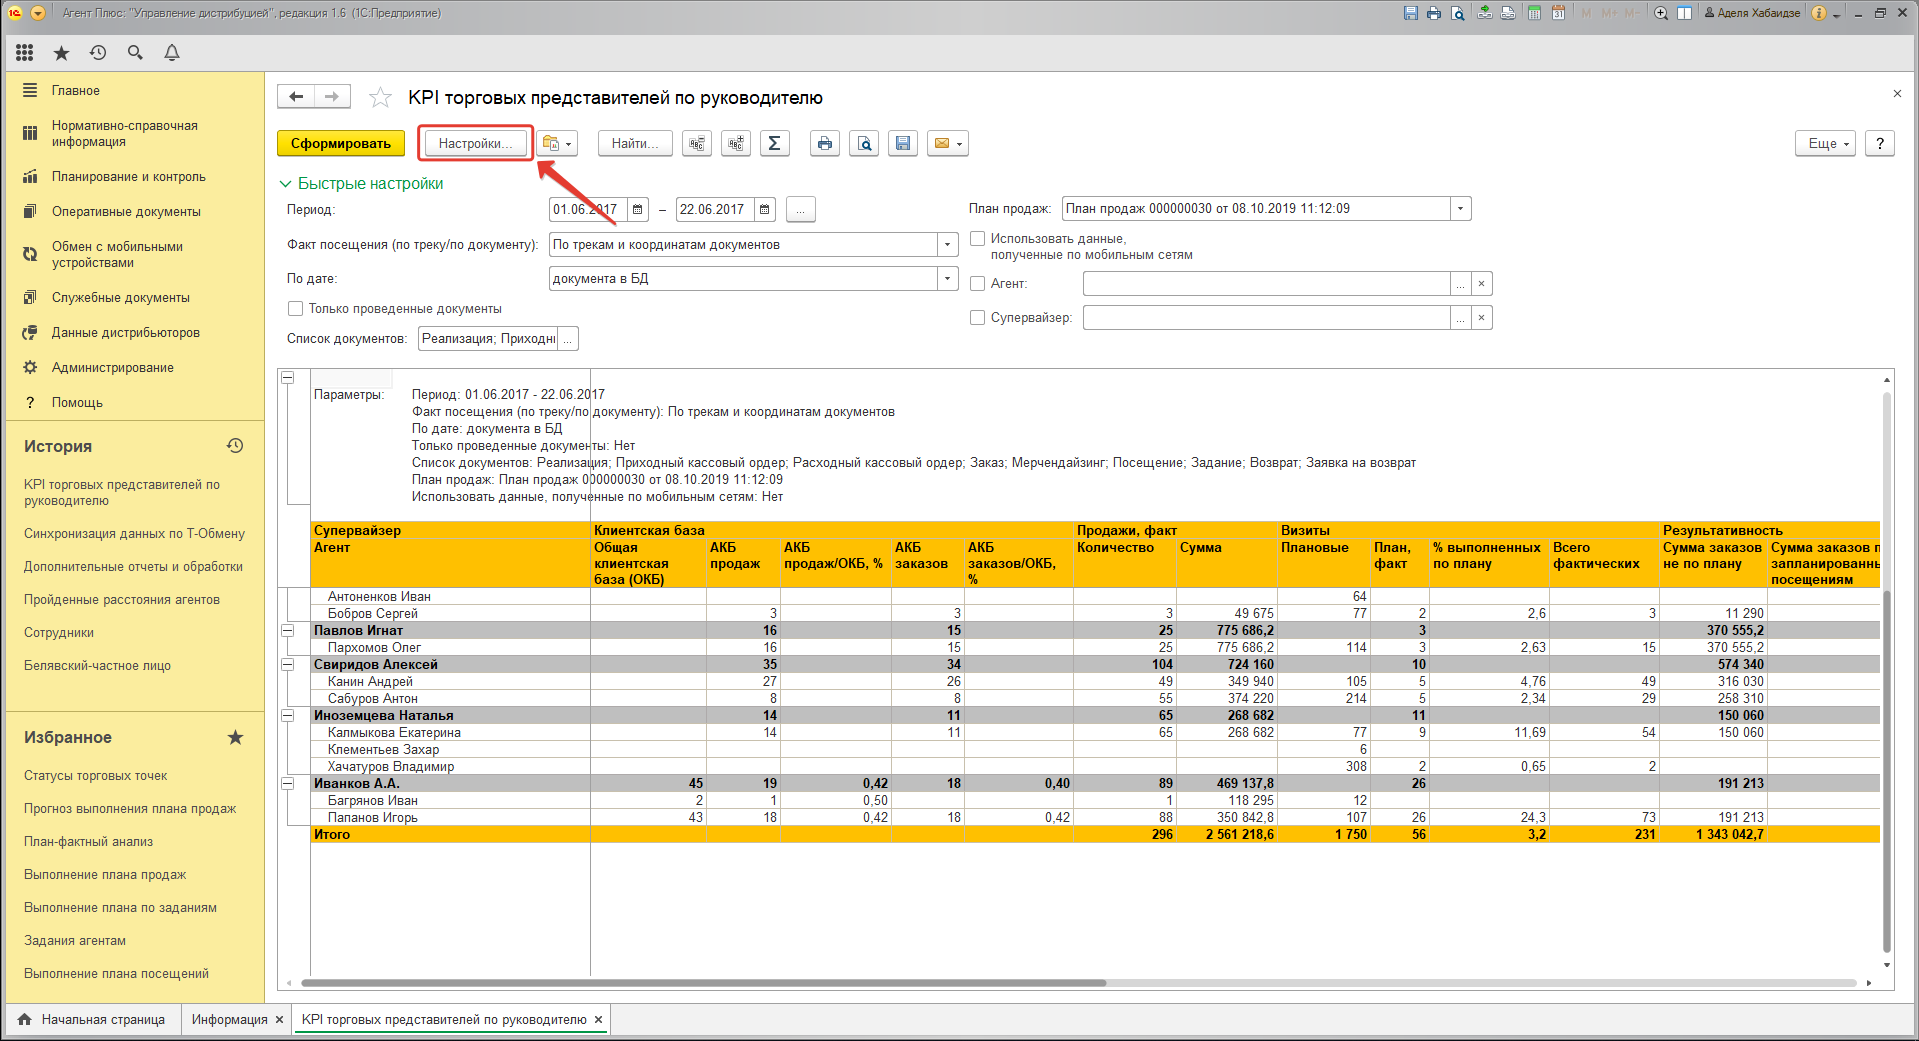Open the report variants folder icon
1919x1041 pixels.
[x=557, y=144]
